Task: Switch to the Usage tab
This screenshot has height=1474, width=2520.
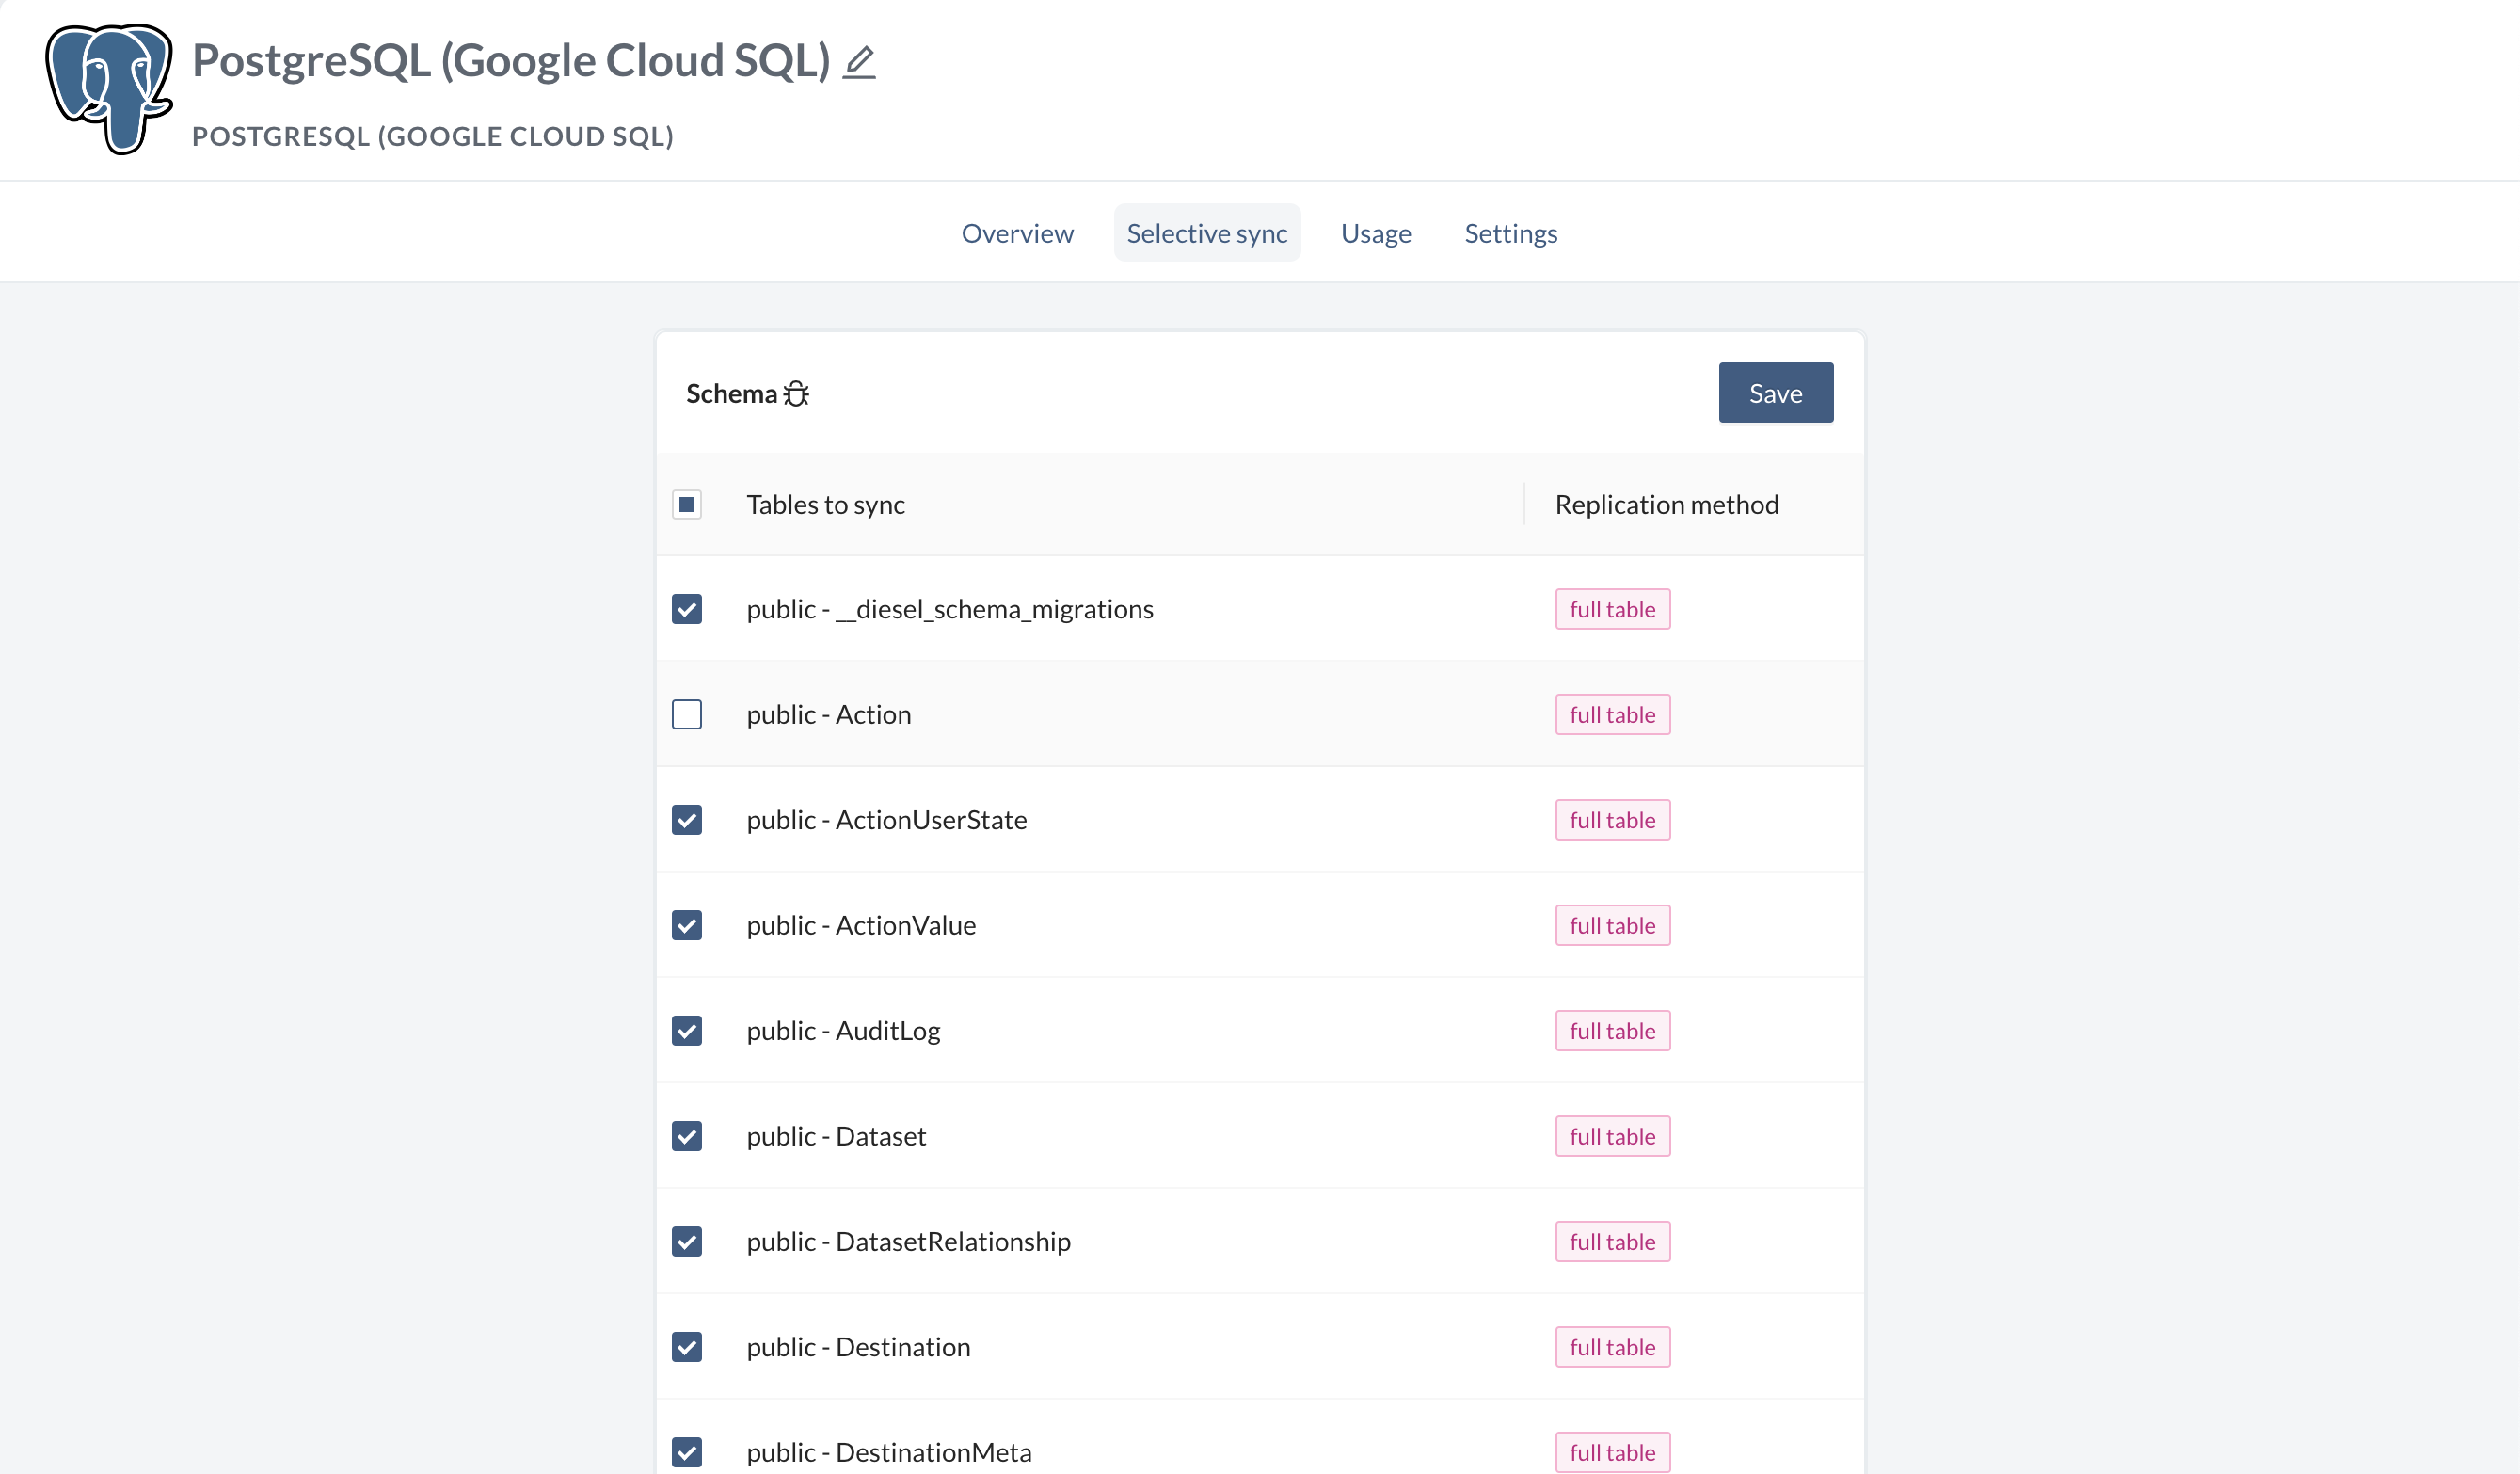Action: [x=1376, y=233]
